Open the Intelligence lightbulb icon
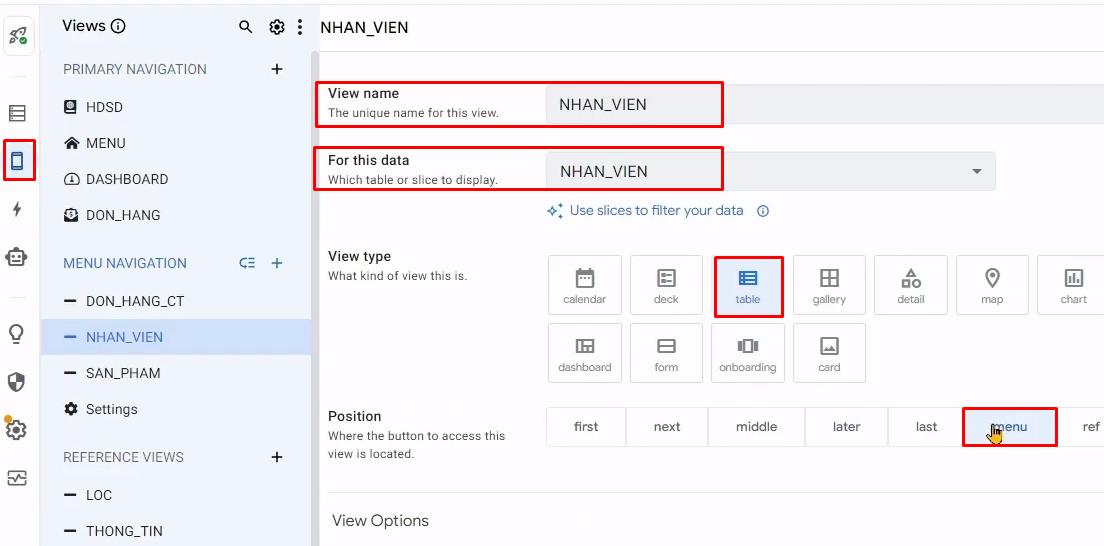This screenshot has width=1104, height=546. point(17,334)
